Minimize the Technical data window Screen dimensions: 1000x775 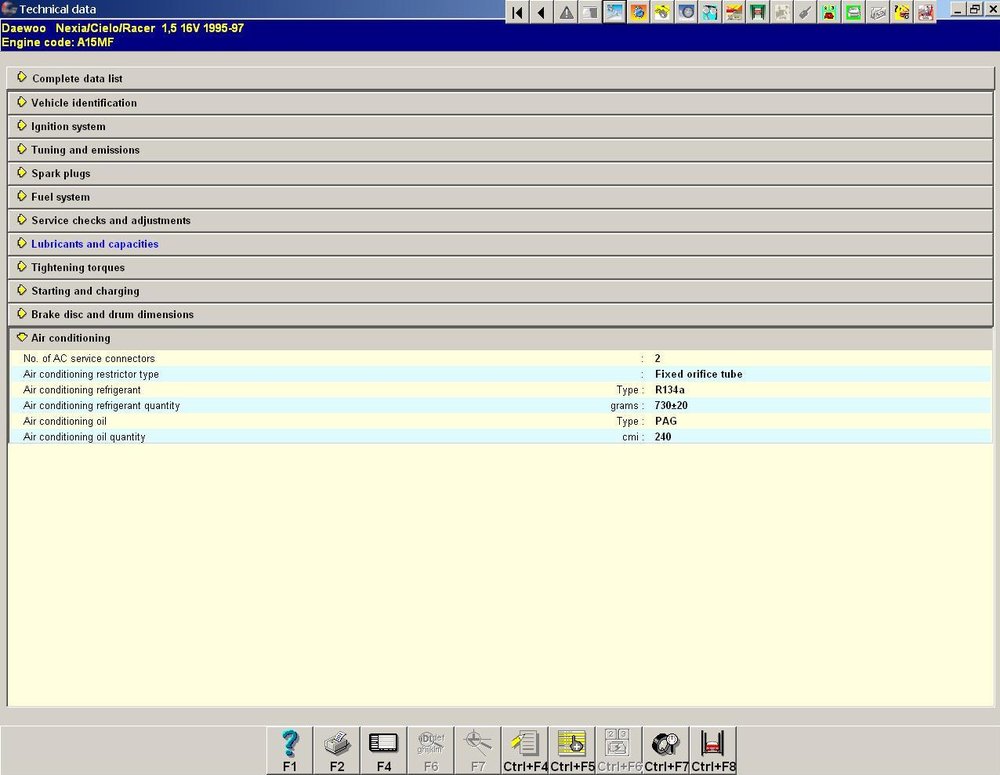(958, 9)
